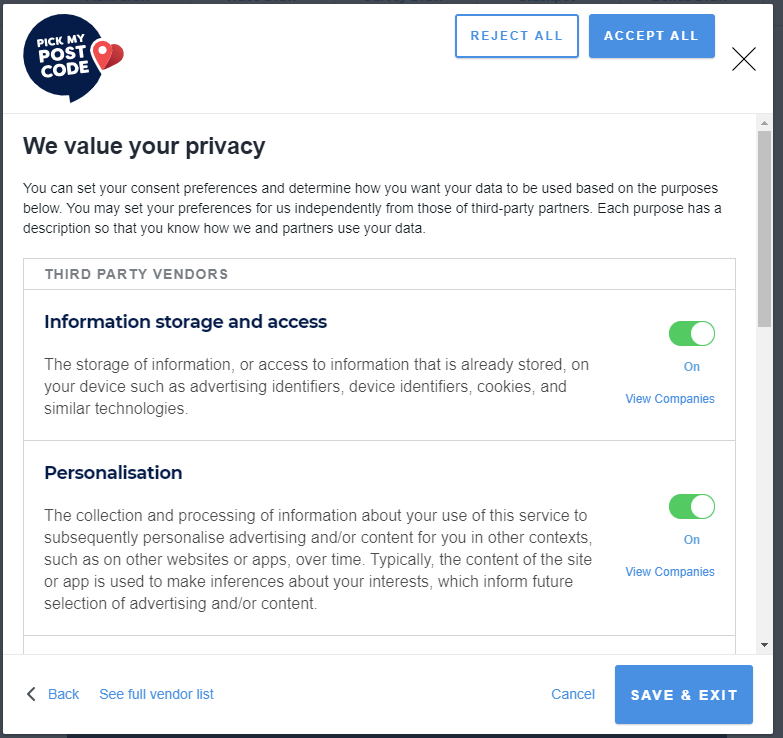Screen dimensions: 783x738
Task: Close the privacy dialog with X icon
Action: tap(744, 59)
